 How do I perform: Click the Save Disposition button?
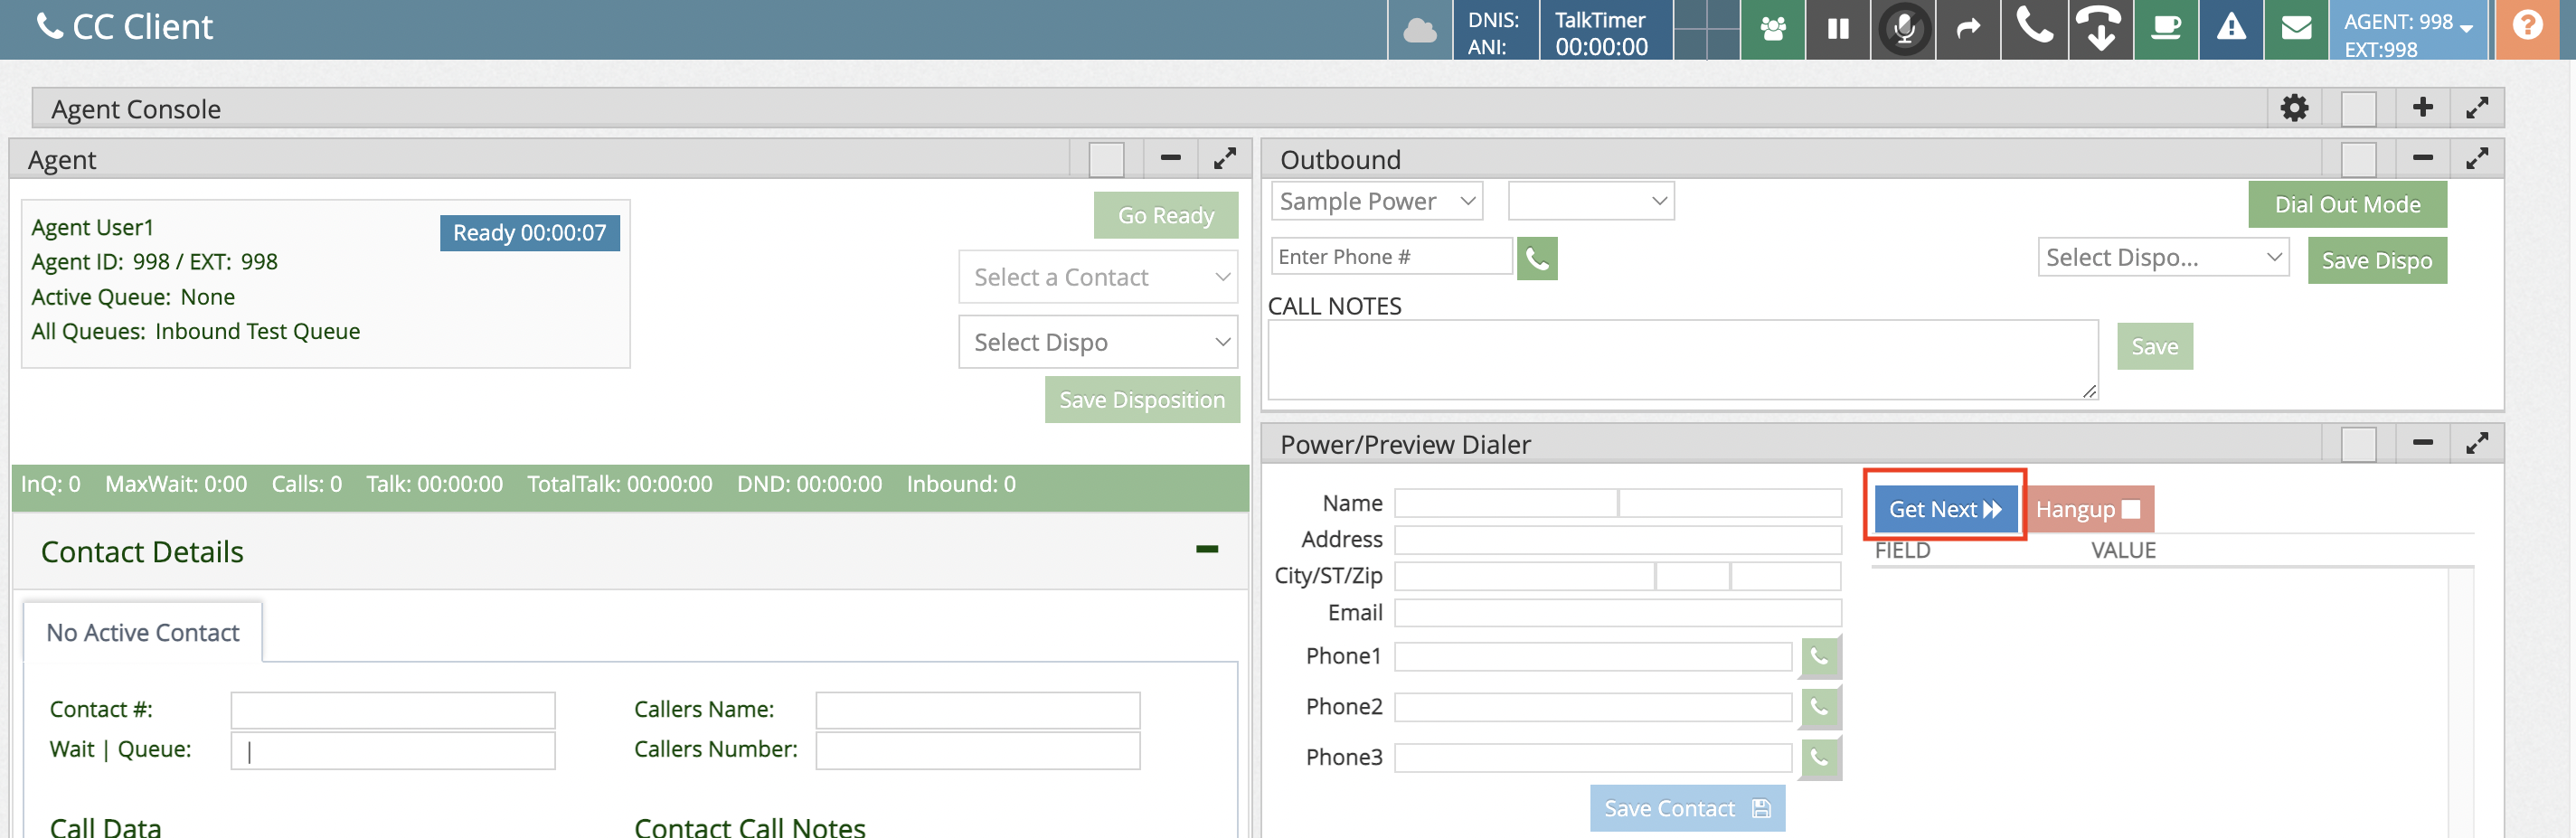(1142, 399)
